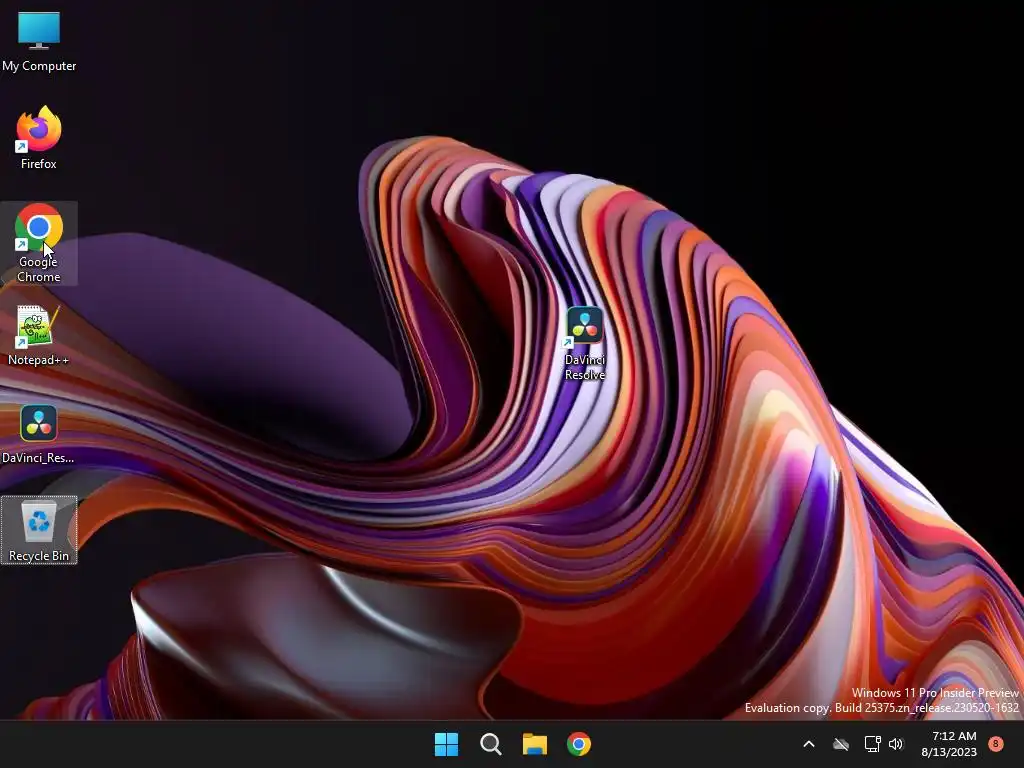Select the Recycle Bin desktop icon
The image size is (1024, 768).
39,530
